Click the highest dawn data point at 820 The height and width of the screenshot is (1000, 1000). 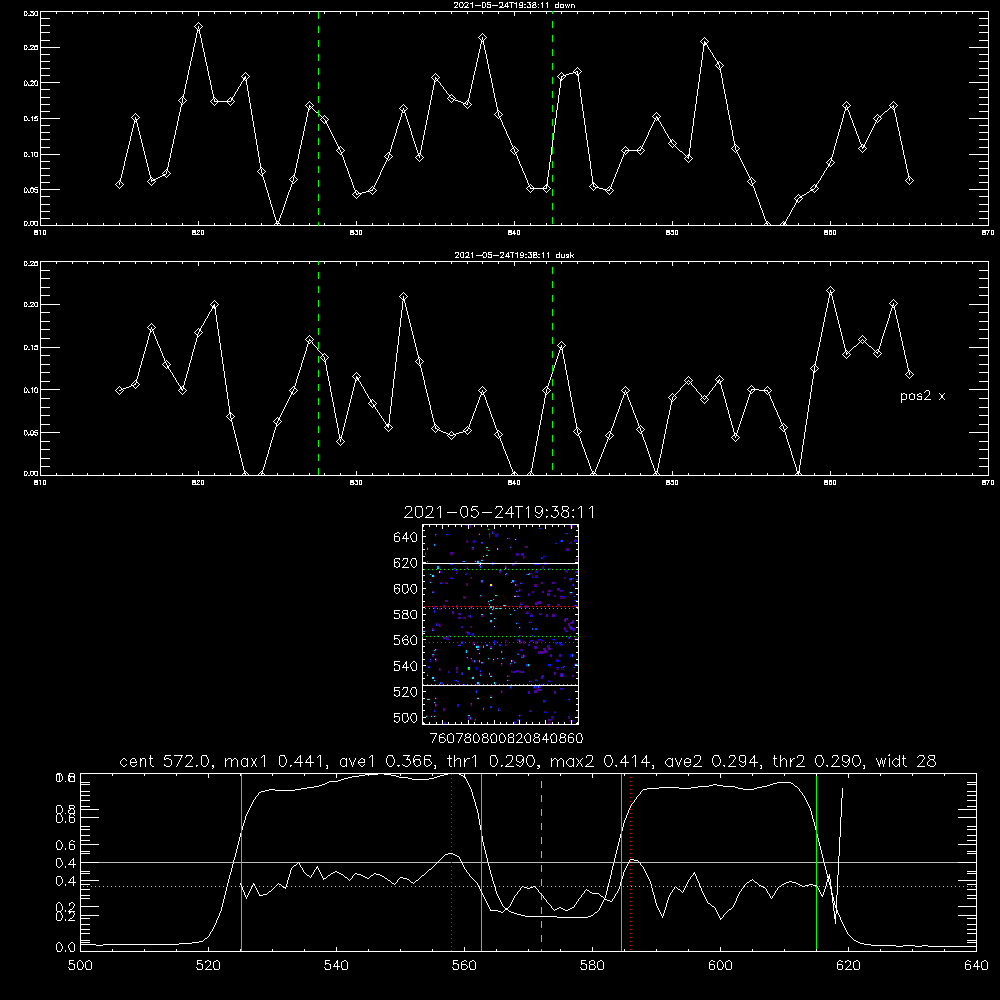[x=198, y=27]
